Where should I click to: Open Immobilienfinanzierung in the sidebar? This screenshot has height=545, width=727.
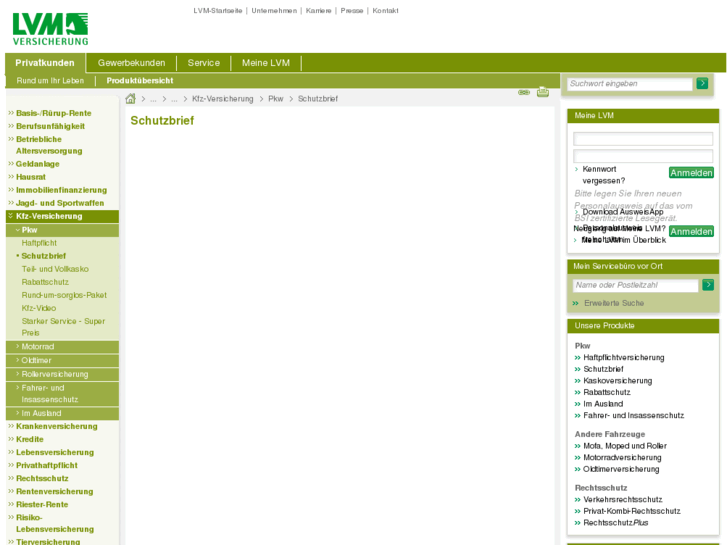click(x=61, y=190)
